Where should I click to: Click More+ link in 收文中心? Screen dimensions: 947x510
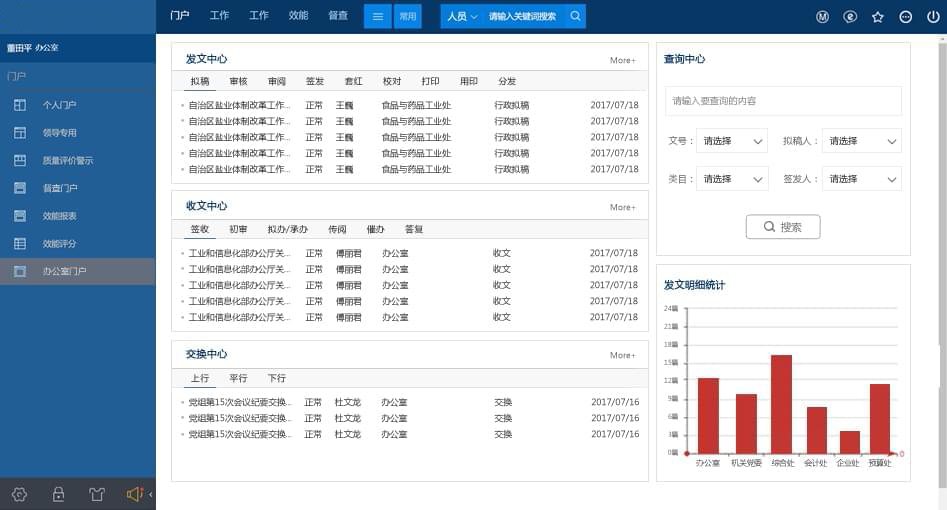622,207
